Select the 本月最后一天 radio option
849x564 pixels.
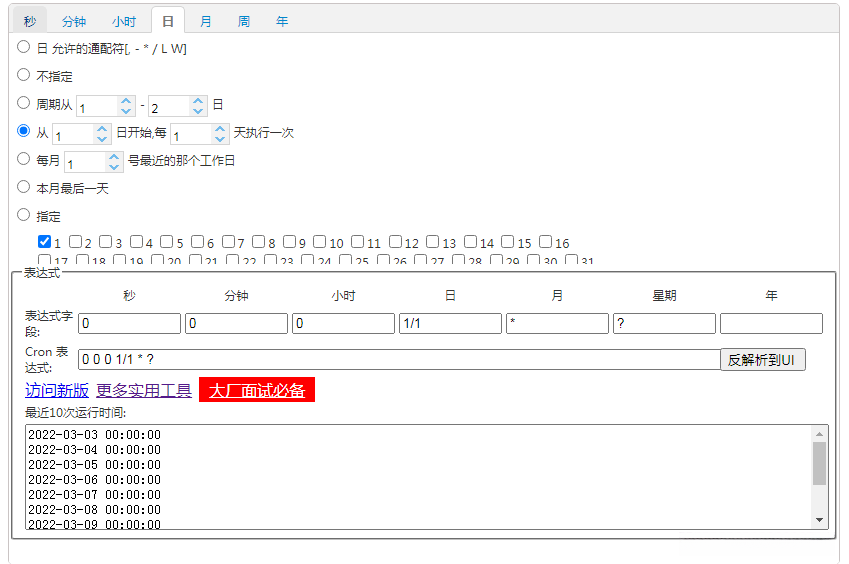tap(23, 187)
